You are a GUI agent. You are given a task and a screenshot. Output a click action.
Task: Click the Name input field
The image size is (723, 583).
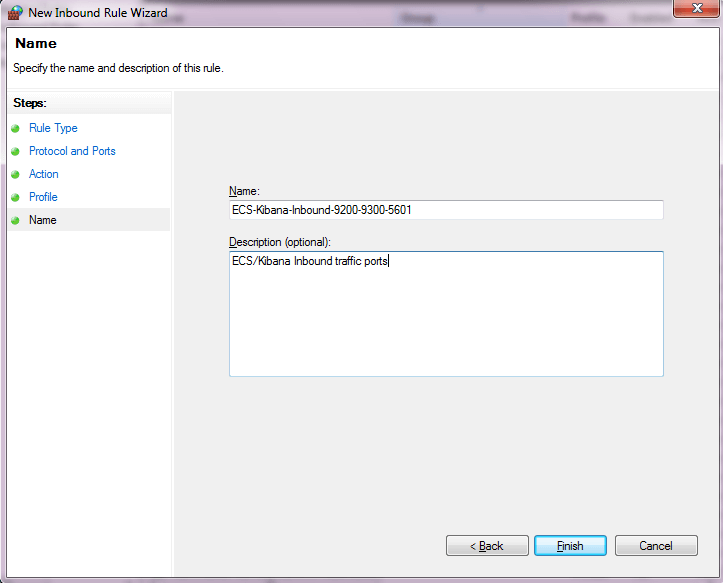pos(446,210)
